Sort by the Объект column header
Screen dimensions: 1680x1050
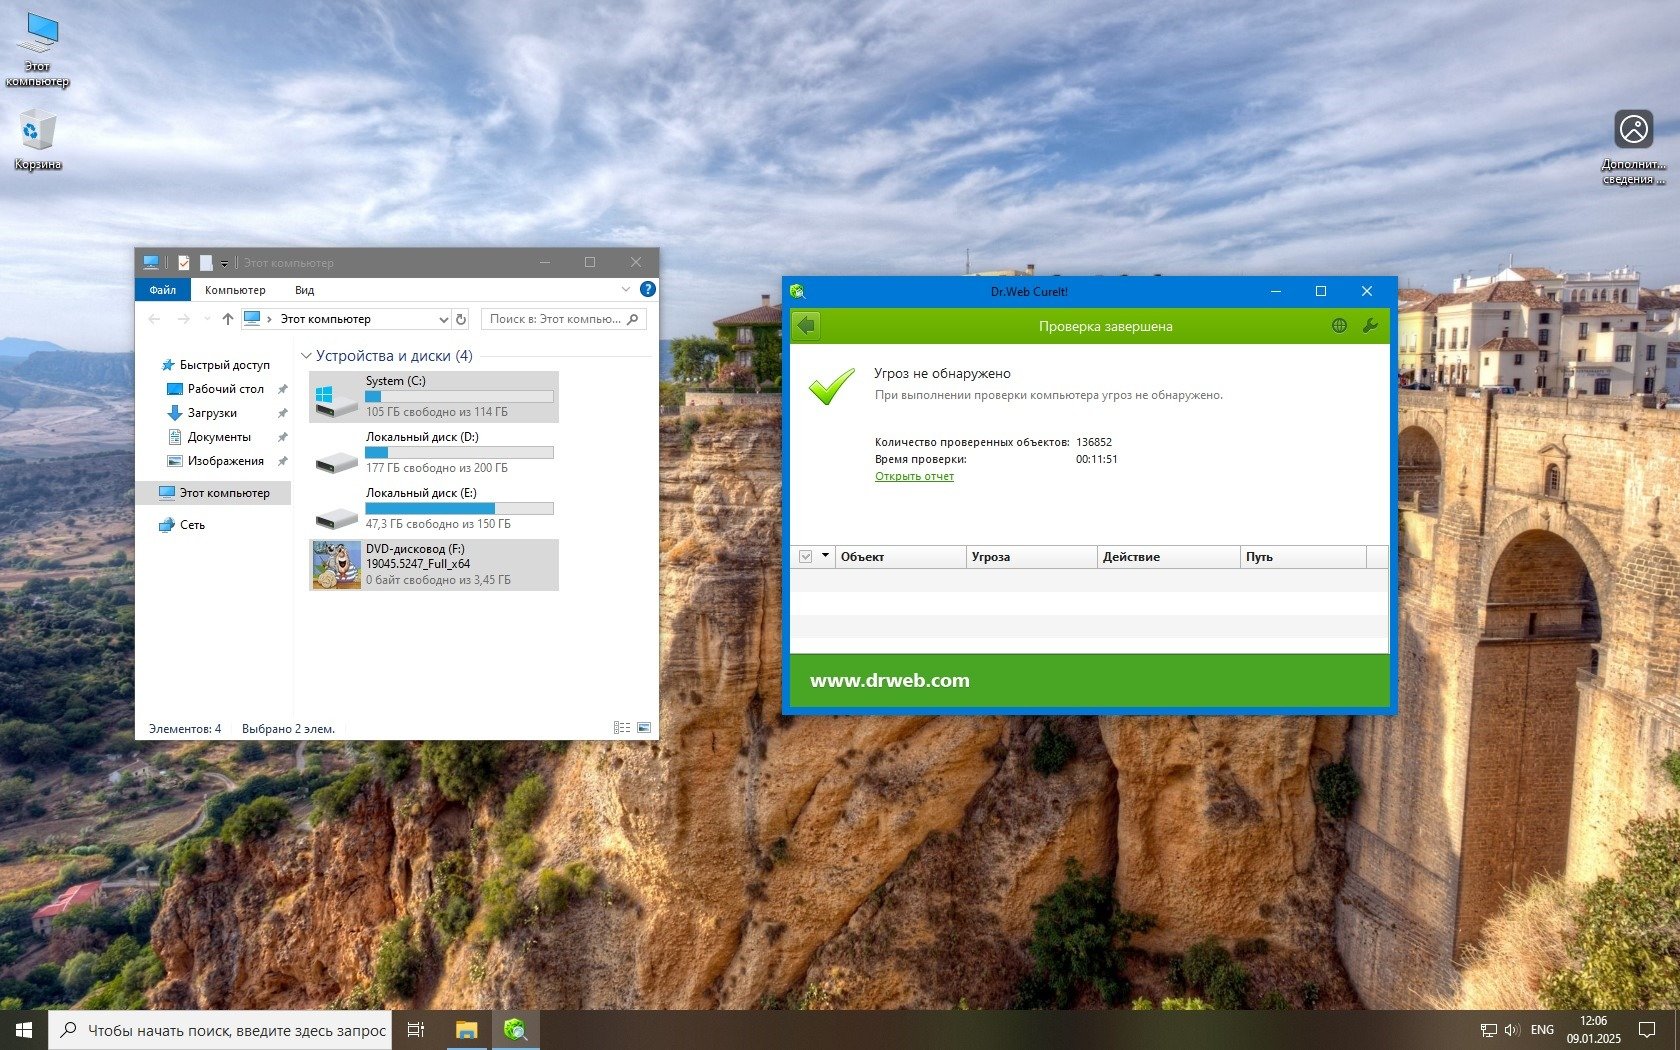[x=900, y=557]
